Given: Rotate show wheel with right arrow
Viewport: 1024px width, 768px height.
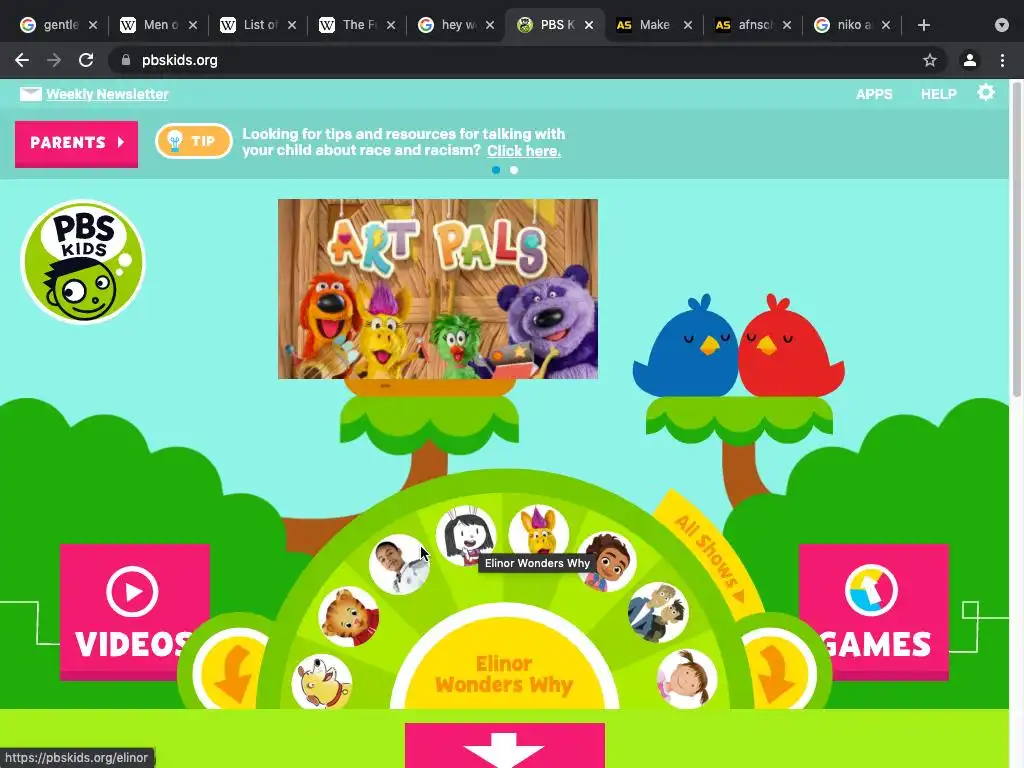Looking at the screenshot, I should [778, 673].
